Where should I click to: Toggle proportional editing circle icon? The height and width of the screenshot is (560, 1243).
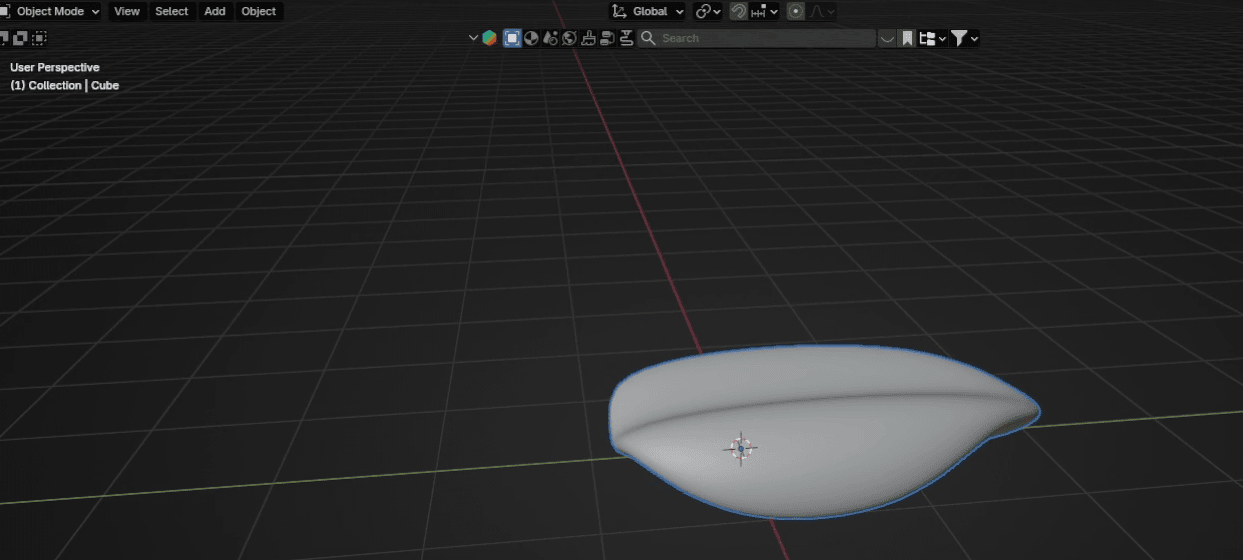(796, 11)
